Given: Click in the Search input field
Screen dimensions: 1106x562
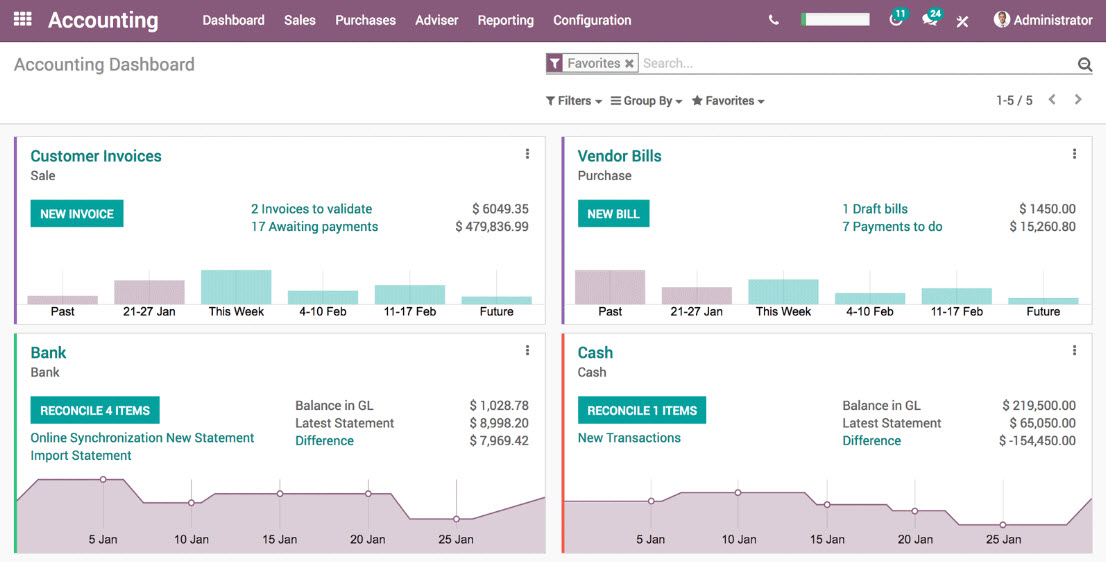Looking at the screenshot, I should tap(850, 64).
